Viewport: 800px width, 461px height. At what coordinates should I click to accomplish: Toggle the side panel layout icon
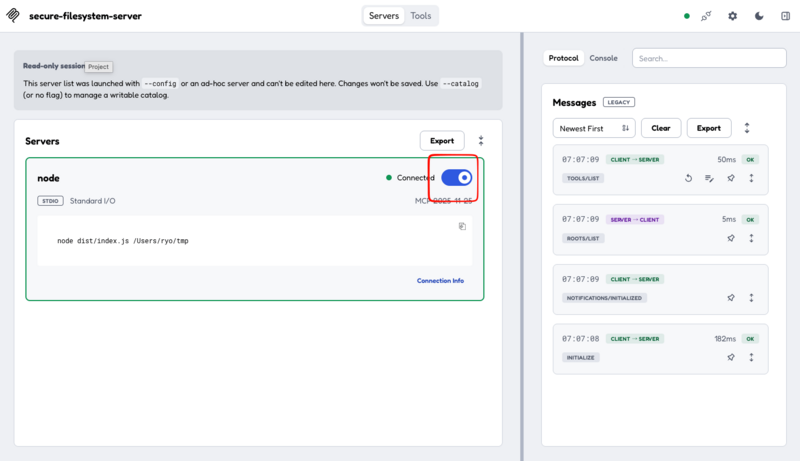pos(786,16)
